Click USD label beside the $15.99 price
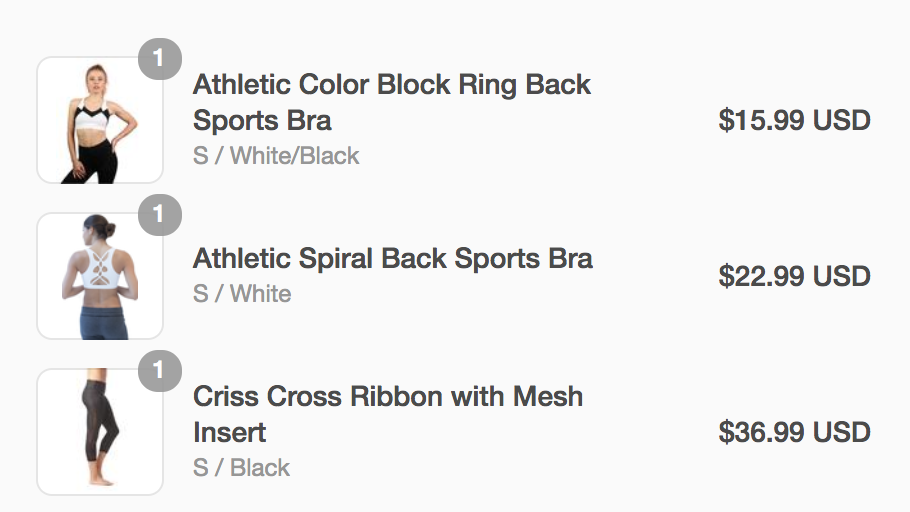The image size is (910, 512). tap(841, 121)
